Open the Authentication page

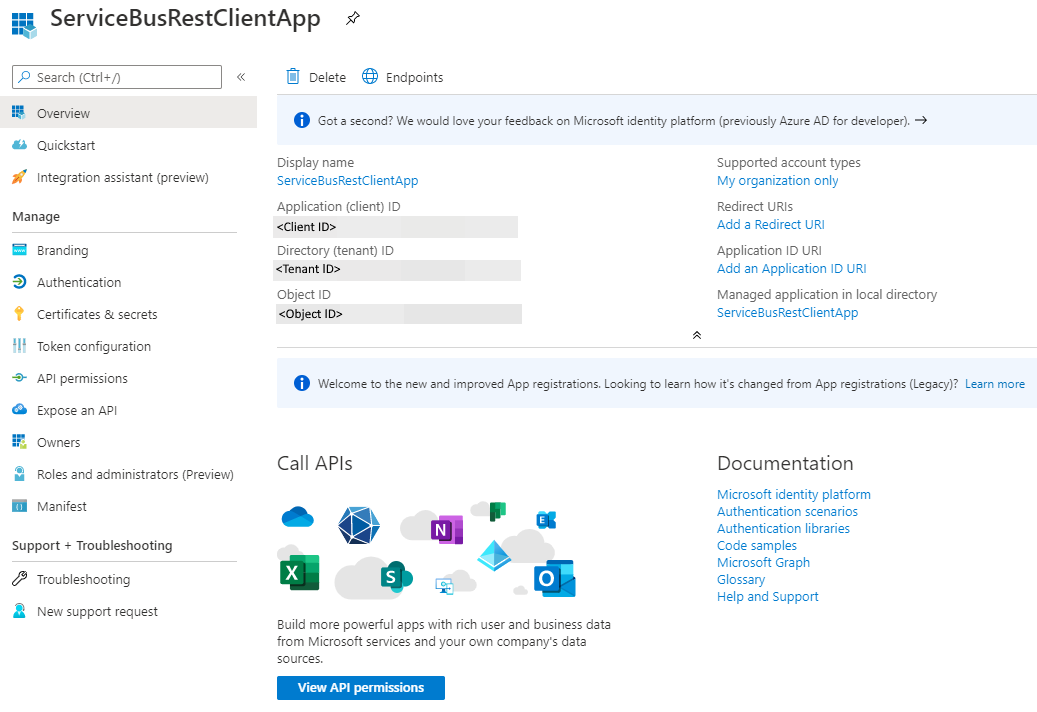tap(79, 282)
